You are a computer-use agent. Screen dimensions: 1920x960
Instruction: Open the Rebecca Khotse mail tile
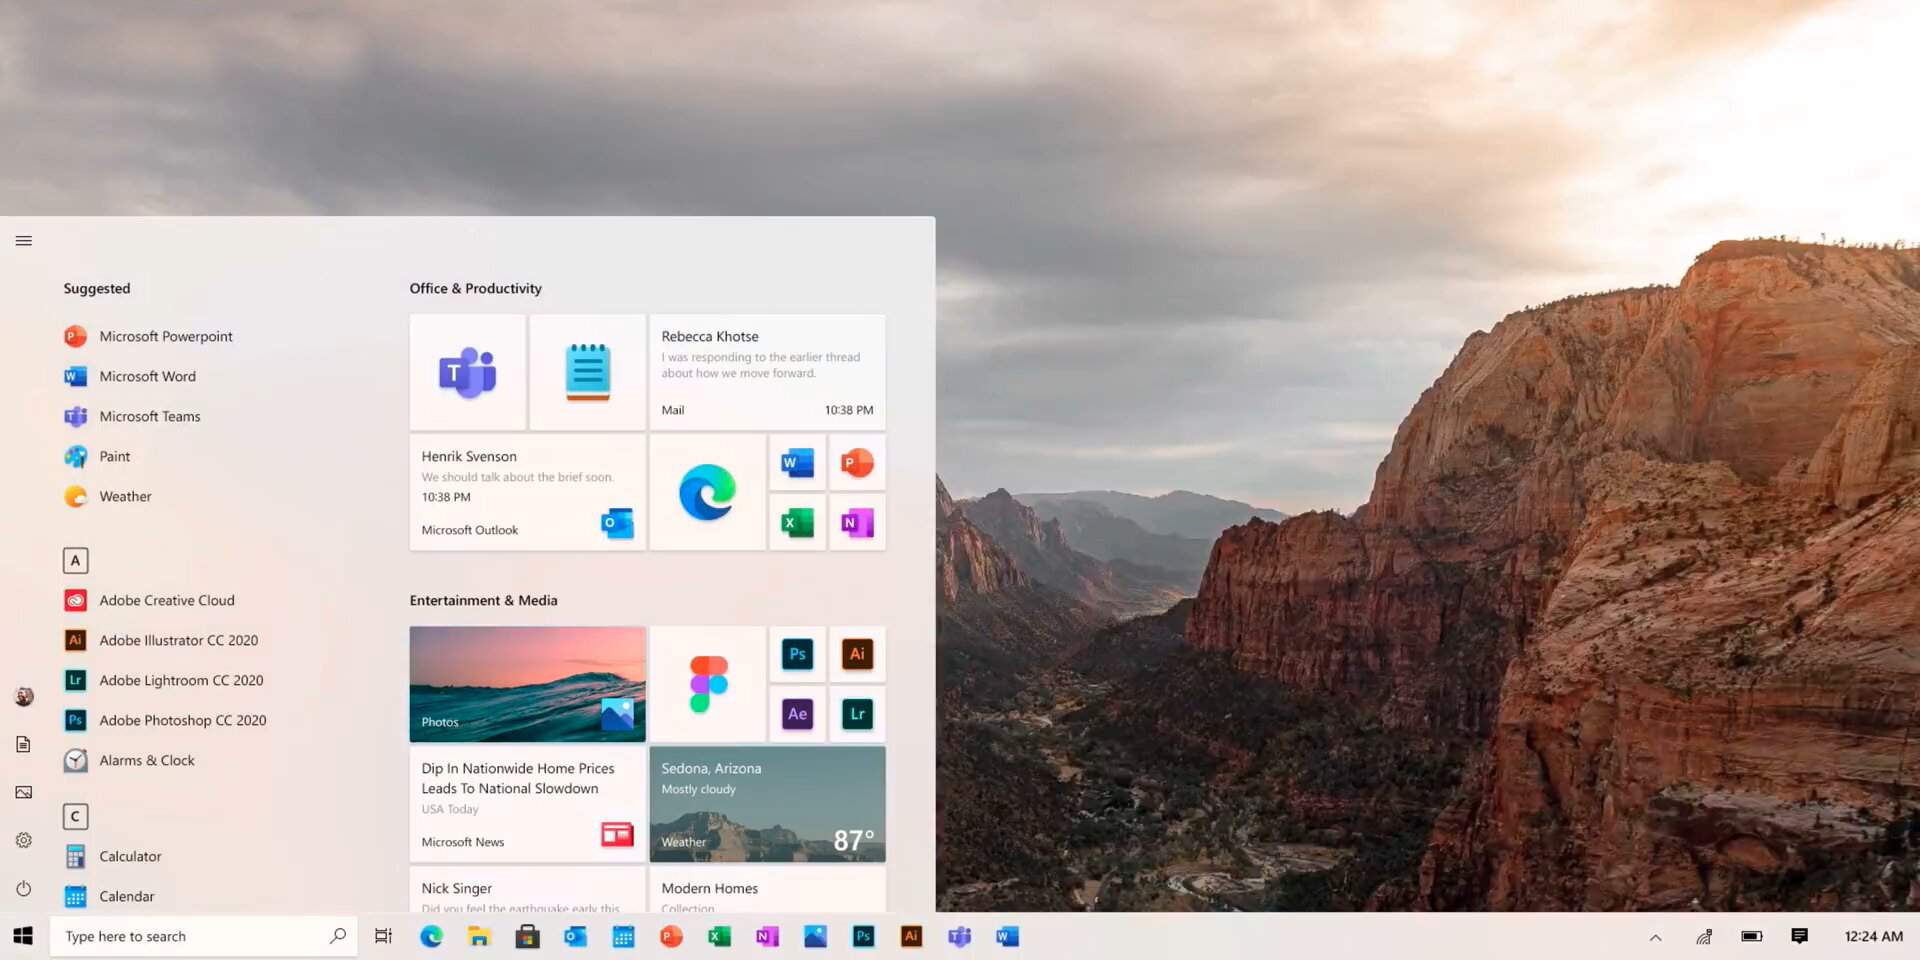tap(767, 372)
